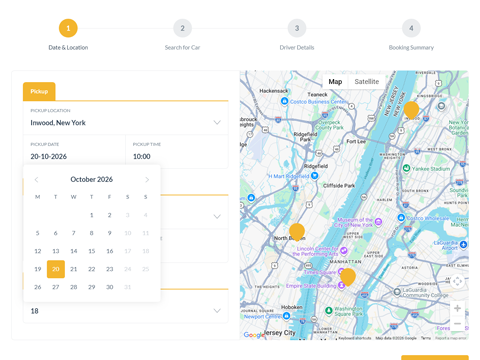The width and height of the screenshot is (480, 360).
Task: Click October 2026 month header
Action: pos(92,179)
